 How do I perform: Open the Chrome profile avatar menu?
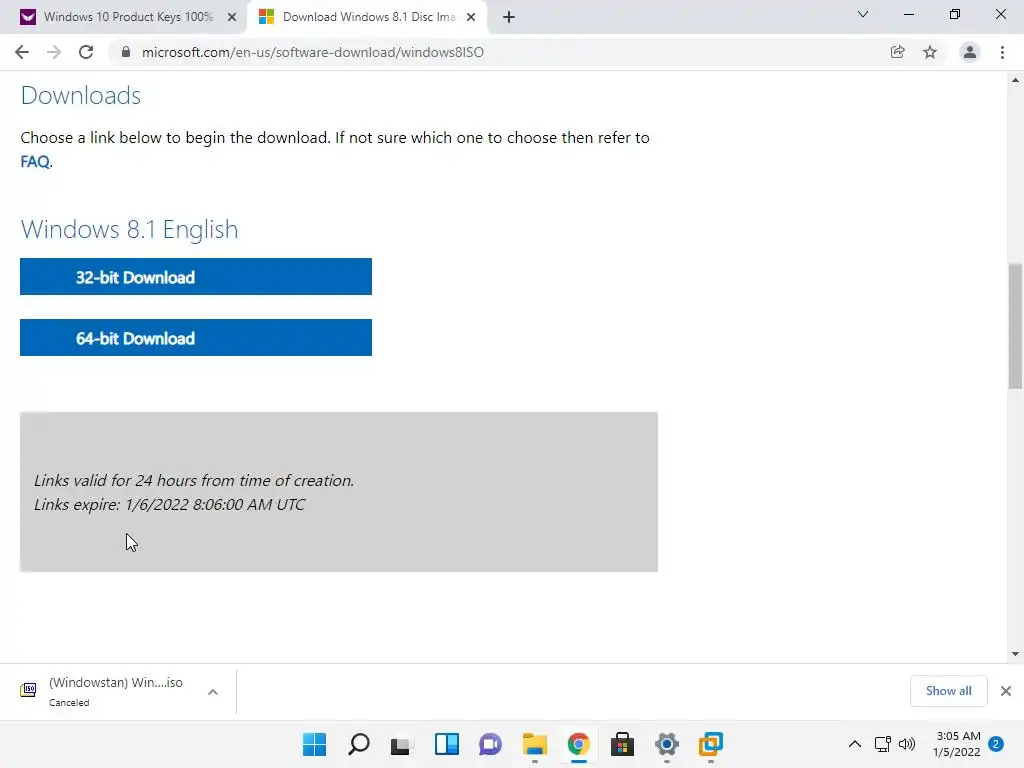coord(970,52)
